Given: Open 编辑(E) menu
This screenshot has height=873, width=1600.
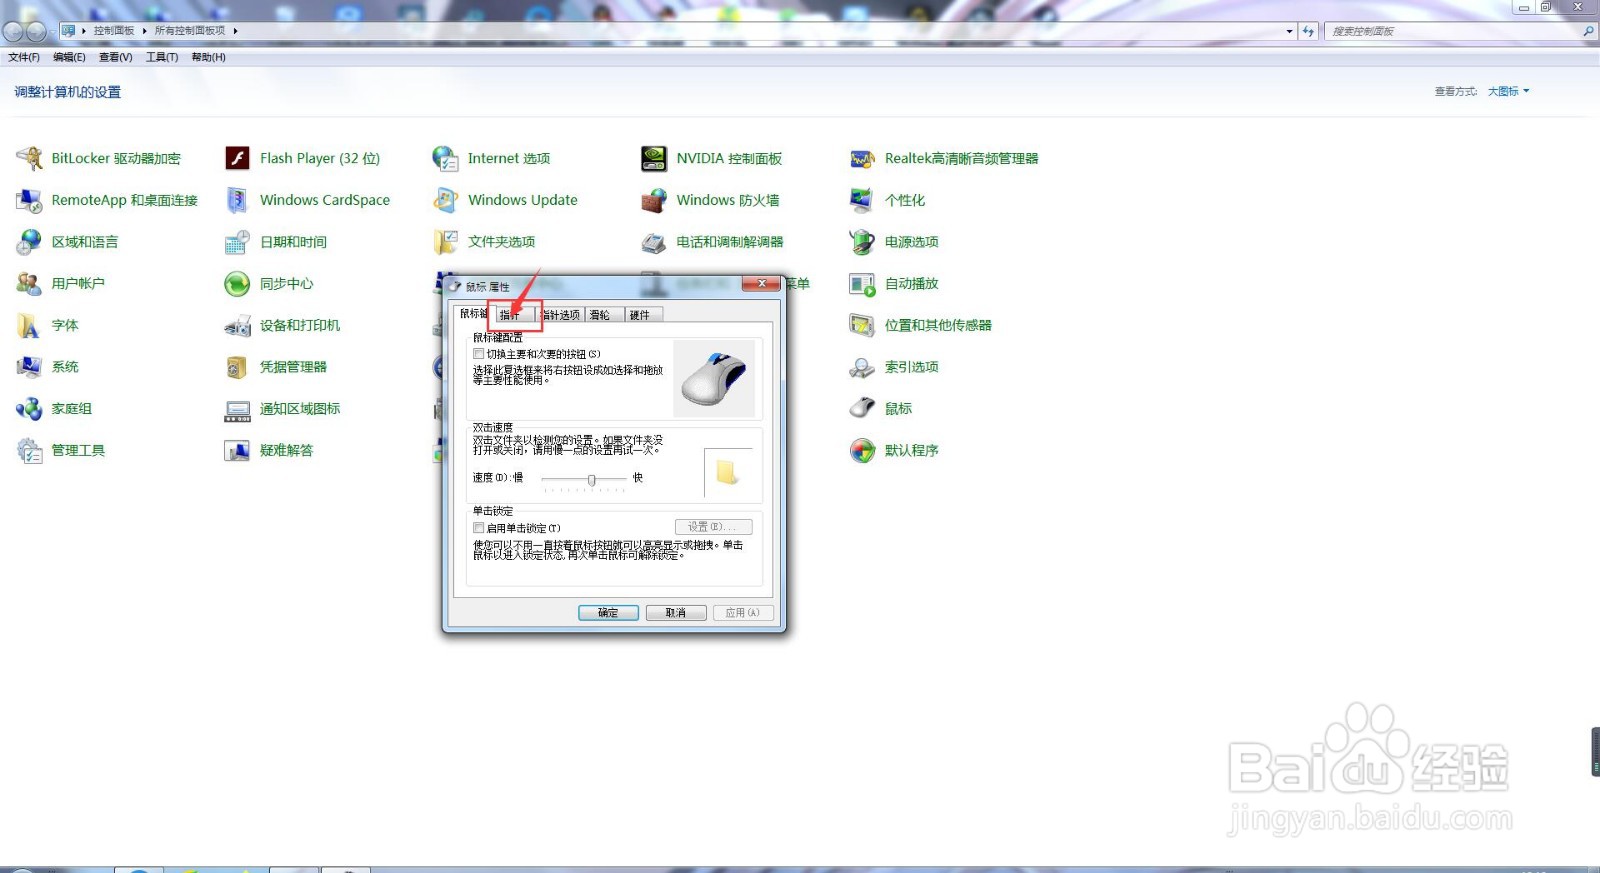Looking at the screenshot, I should 69,57.
